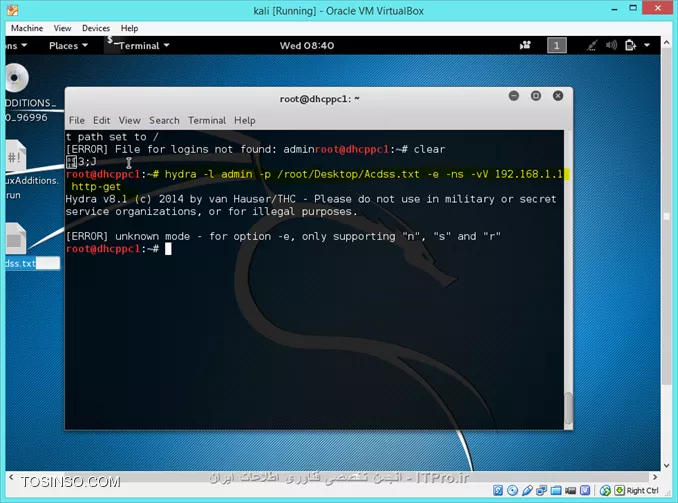Open the VirtualBox Devices menu

(x=96, y=28)
